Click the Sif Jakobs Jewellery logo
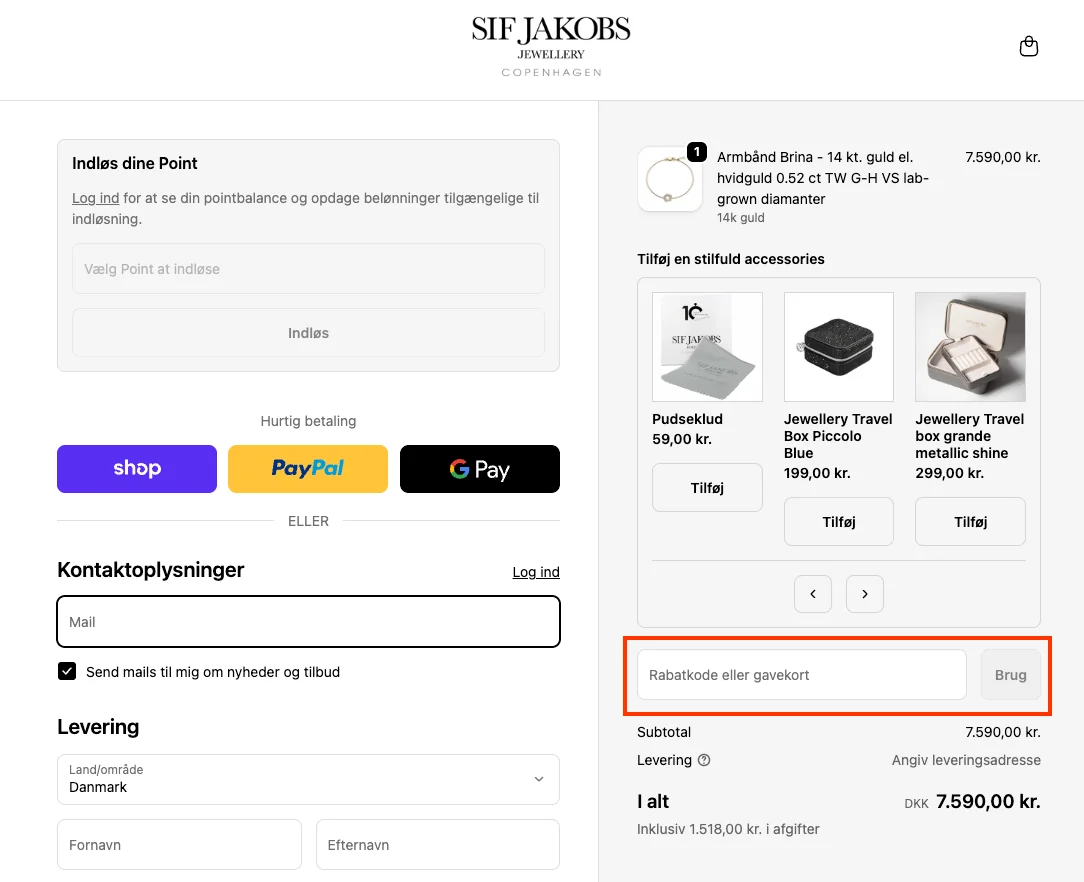Image resolution: width=1084 pixels, height=882 pixels. point(551,44)
